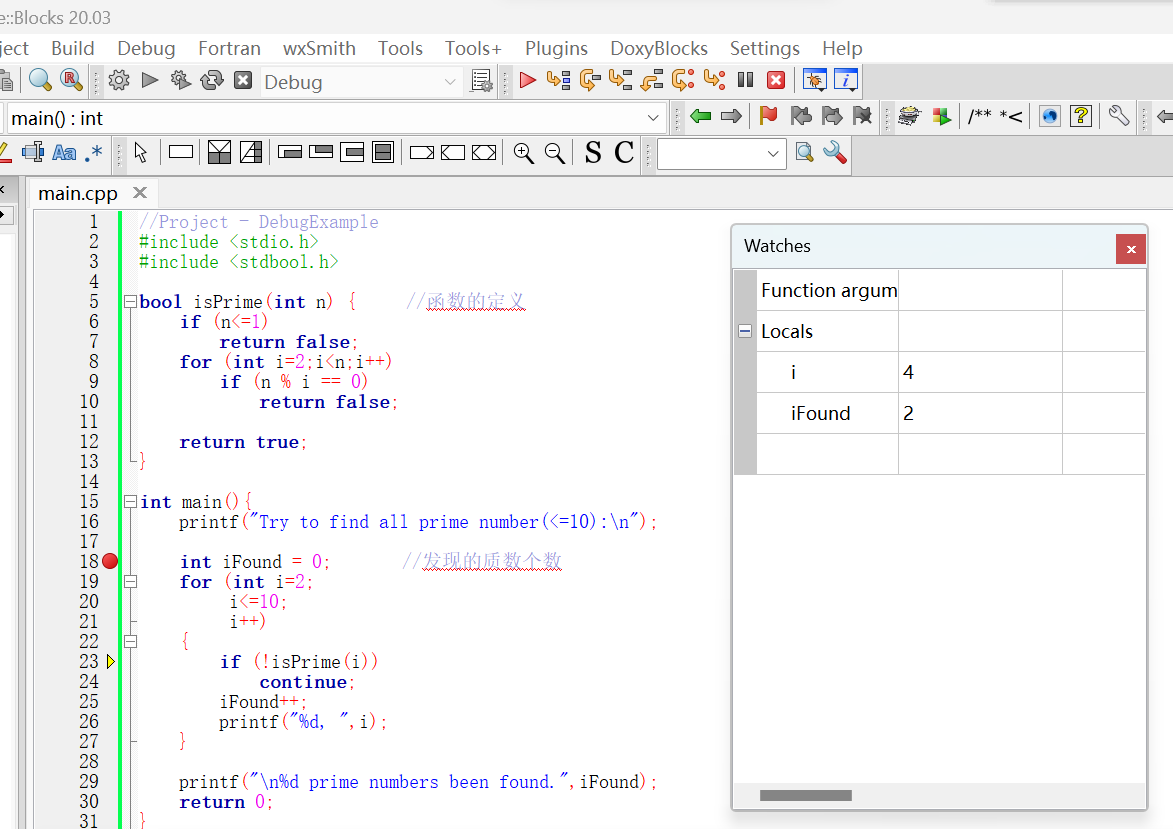The width and height of the screenshot is (1173, 829).
Task: Open the Debug build target dropdown
Action: 360,82
